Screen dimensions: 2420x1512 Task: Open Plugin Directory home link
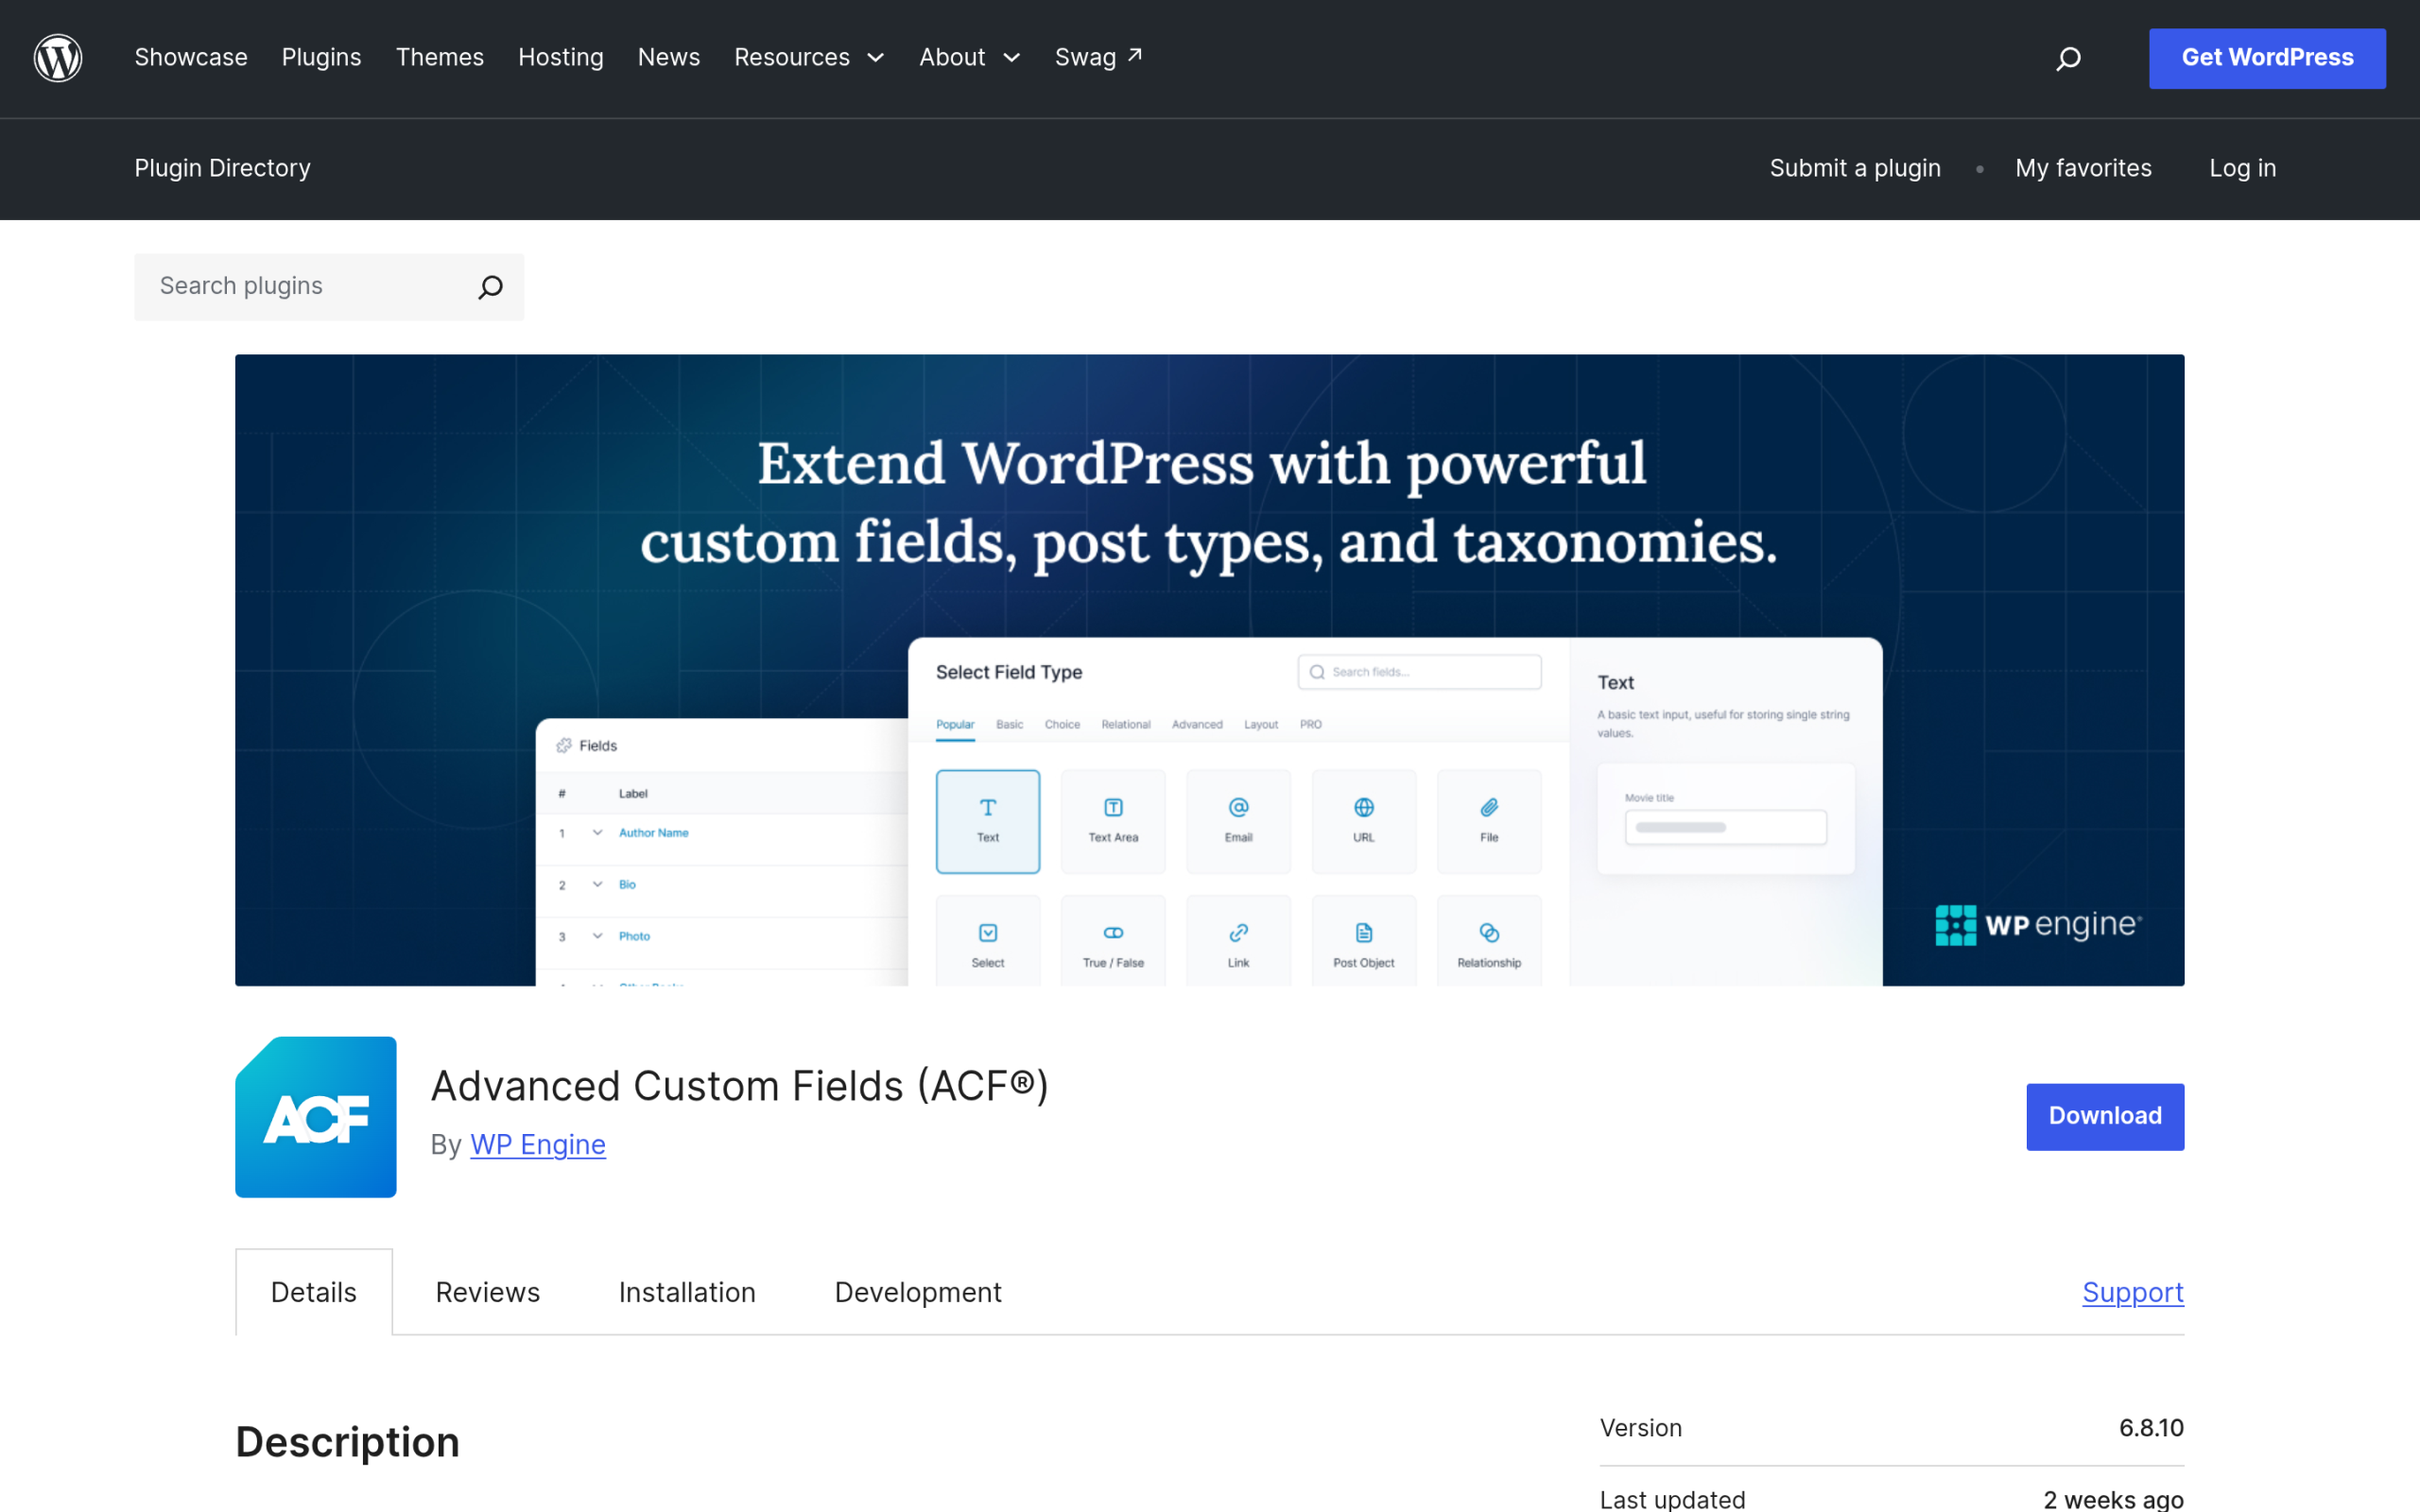click(x=223, y=168)
